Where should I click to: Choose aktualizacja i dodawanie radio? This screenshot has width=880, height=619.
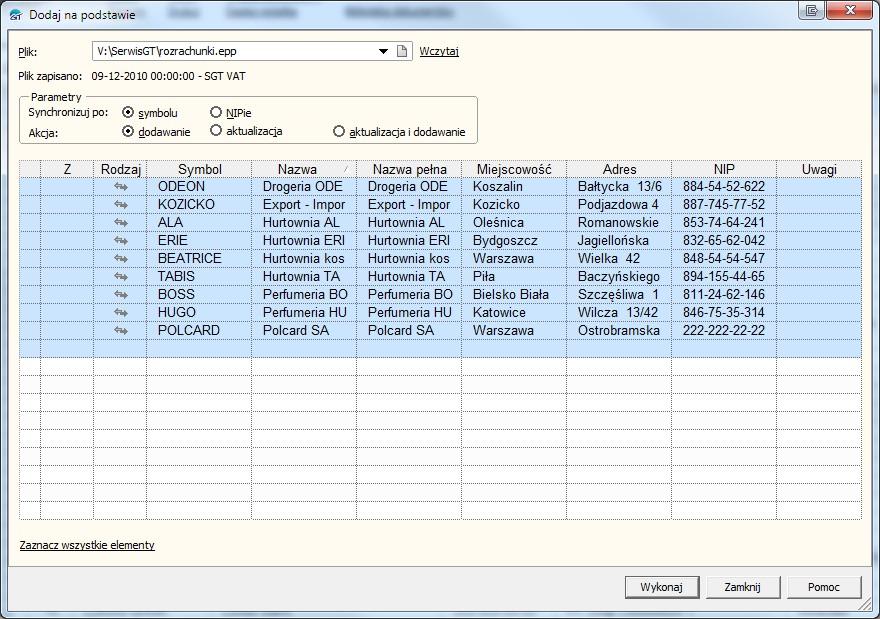click(x=338, y=131)
